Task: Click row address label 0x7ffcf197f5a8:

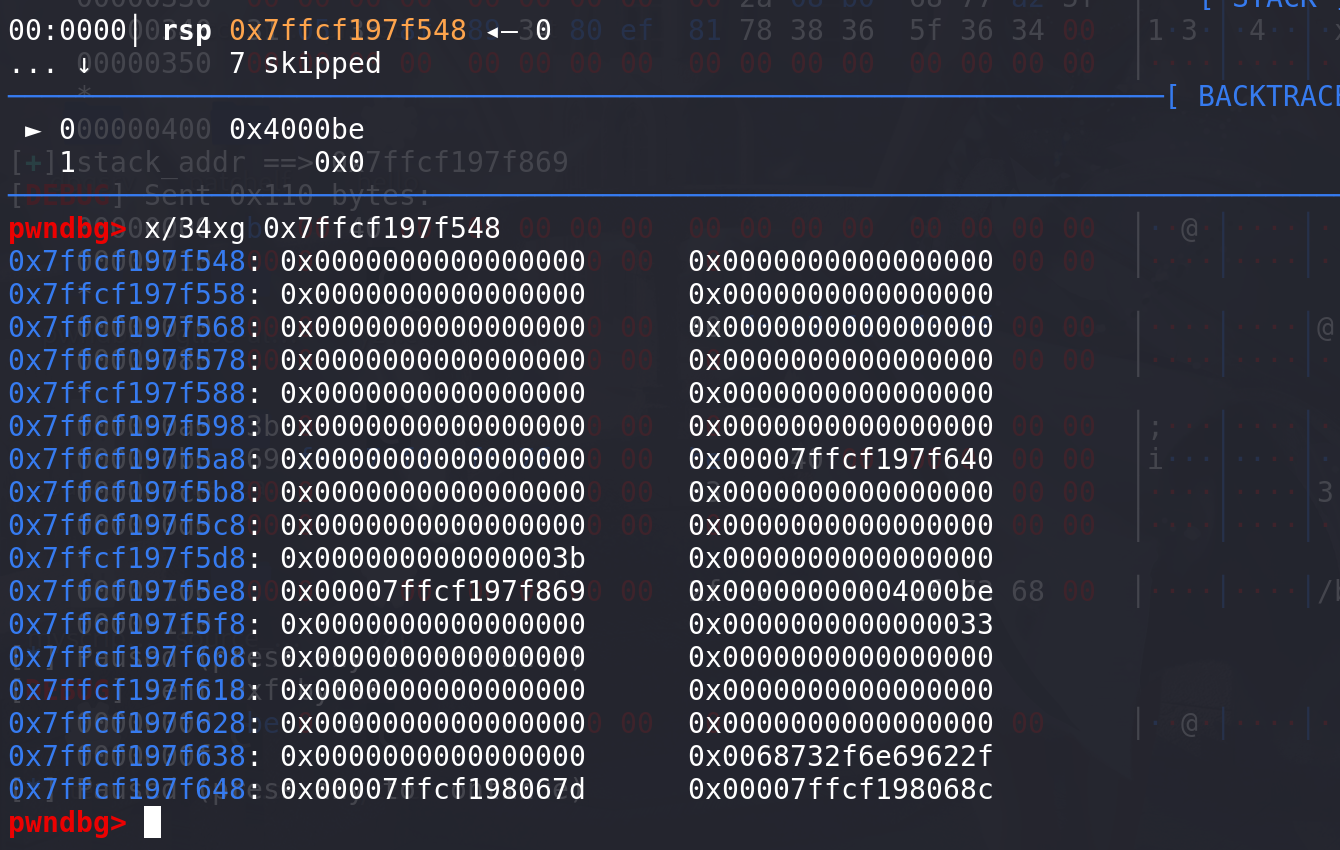Action: [135, 460]
